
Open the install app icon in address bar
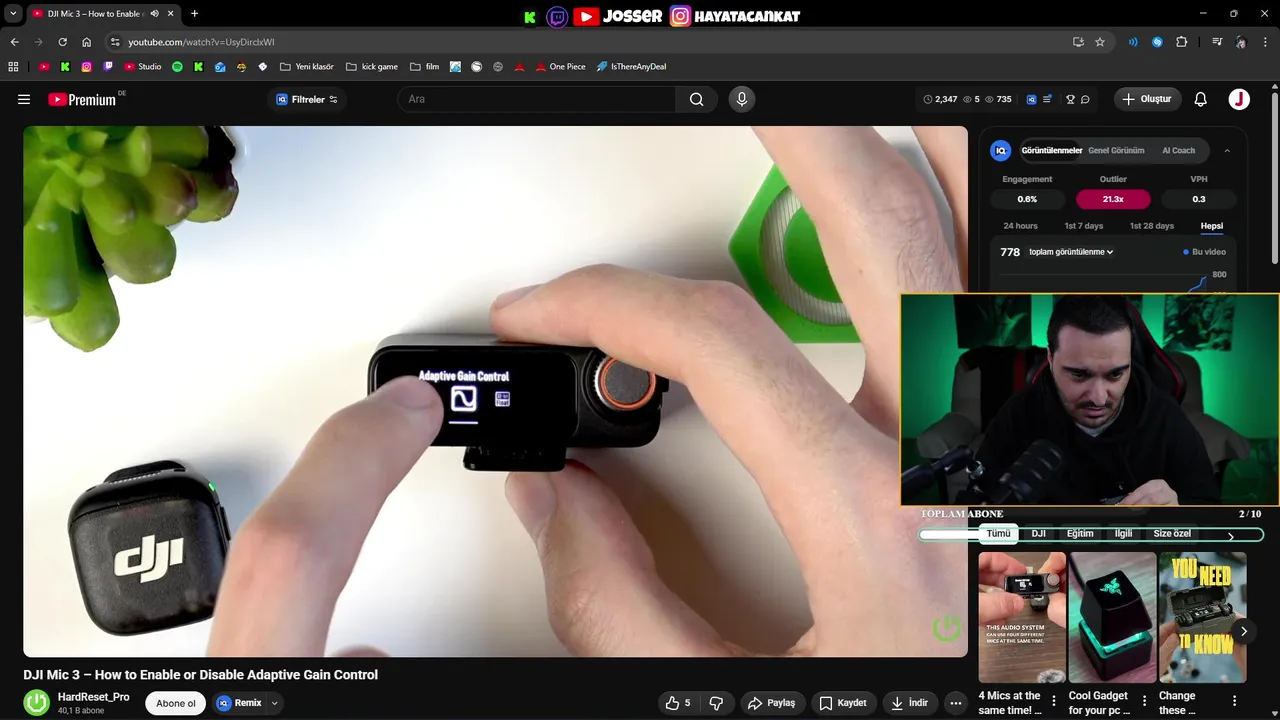click(x=1078, y=42)
